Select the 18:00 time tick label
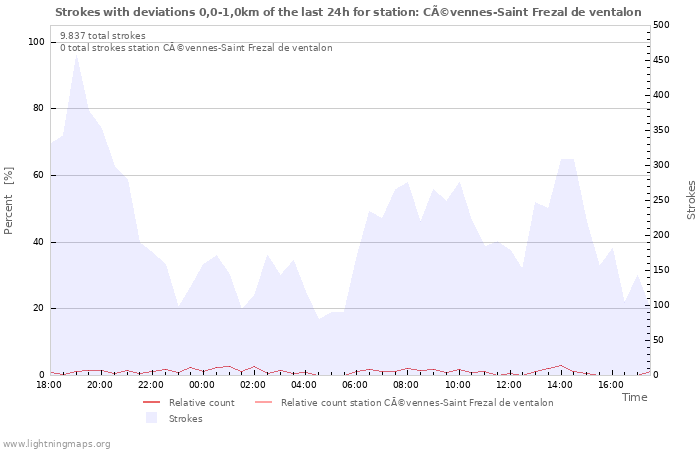Screen dimensions: 700x450 (x=48, y=384)
